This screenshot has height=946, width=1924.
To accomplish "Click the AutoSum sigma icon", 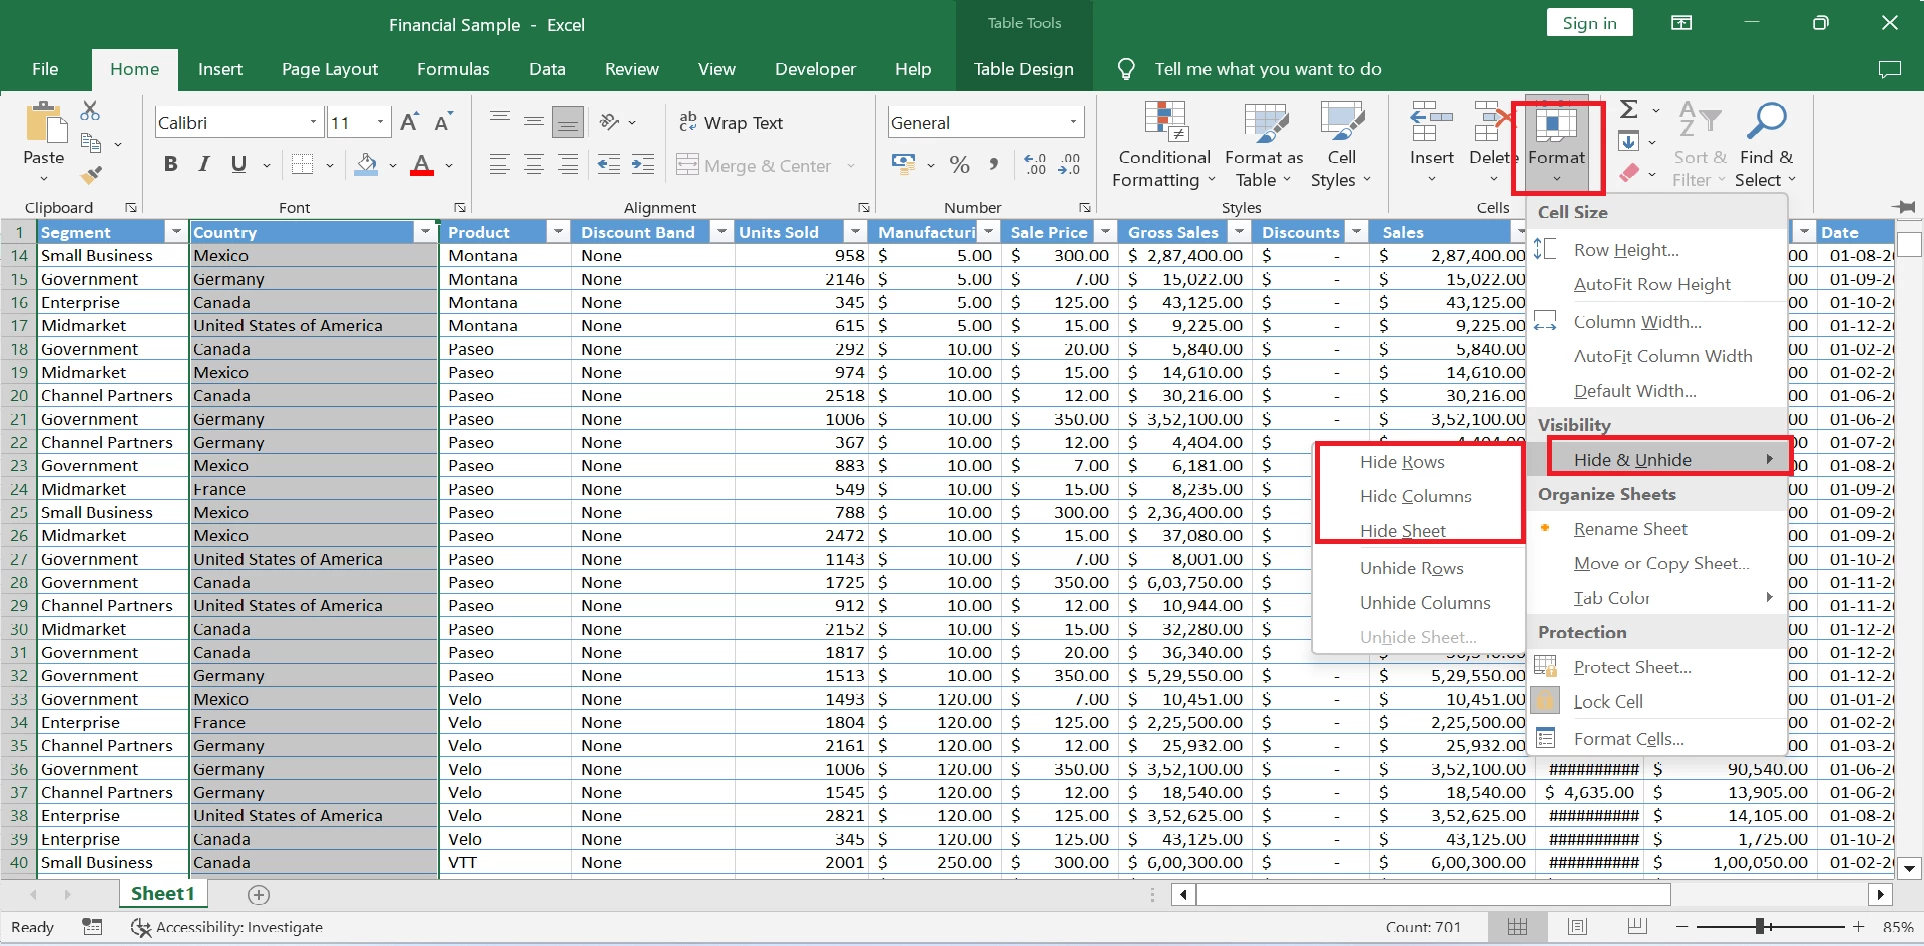I will 1629,110.
